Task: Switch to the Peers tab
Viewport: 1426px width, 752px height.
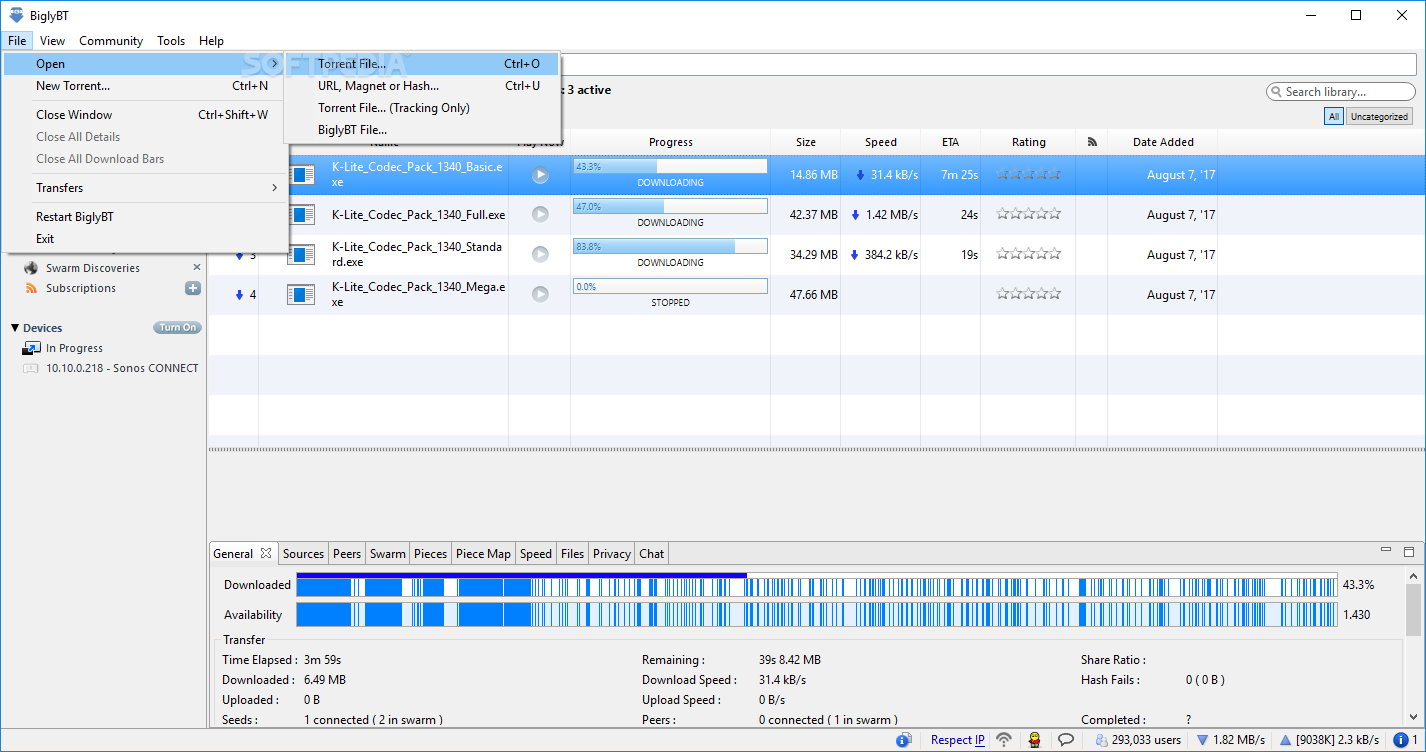Action: [x=347, y=554]
